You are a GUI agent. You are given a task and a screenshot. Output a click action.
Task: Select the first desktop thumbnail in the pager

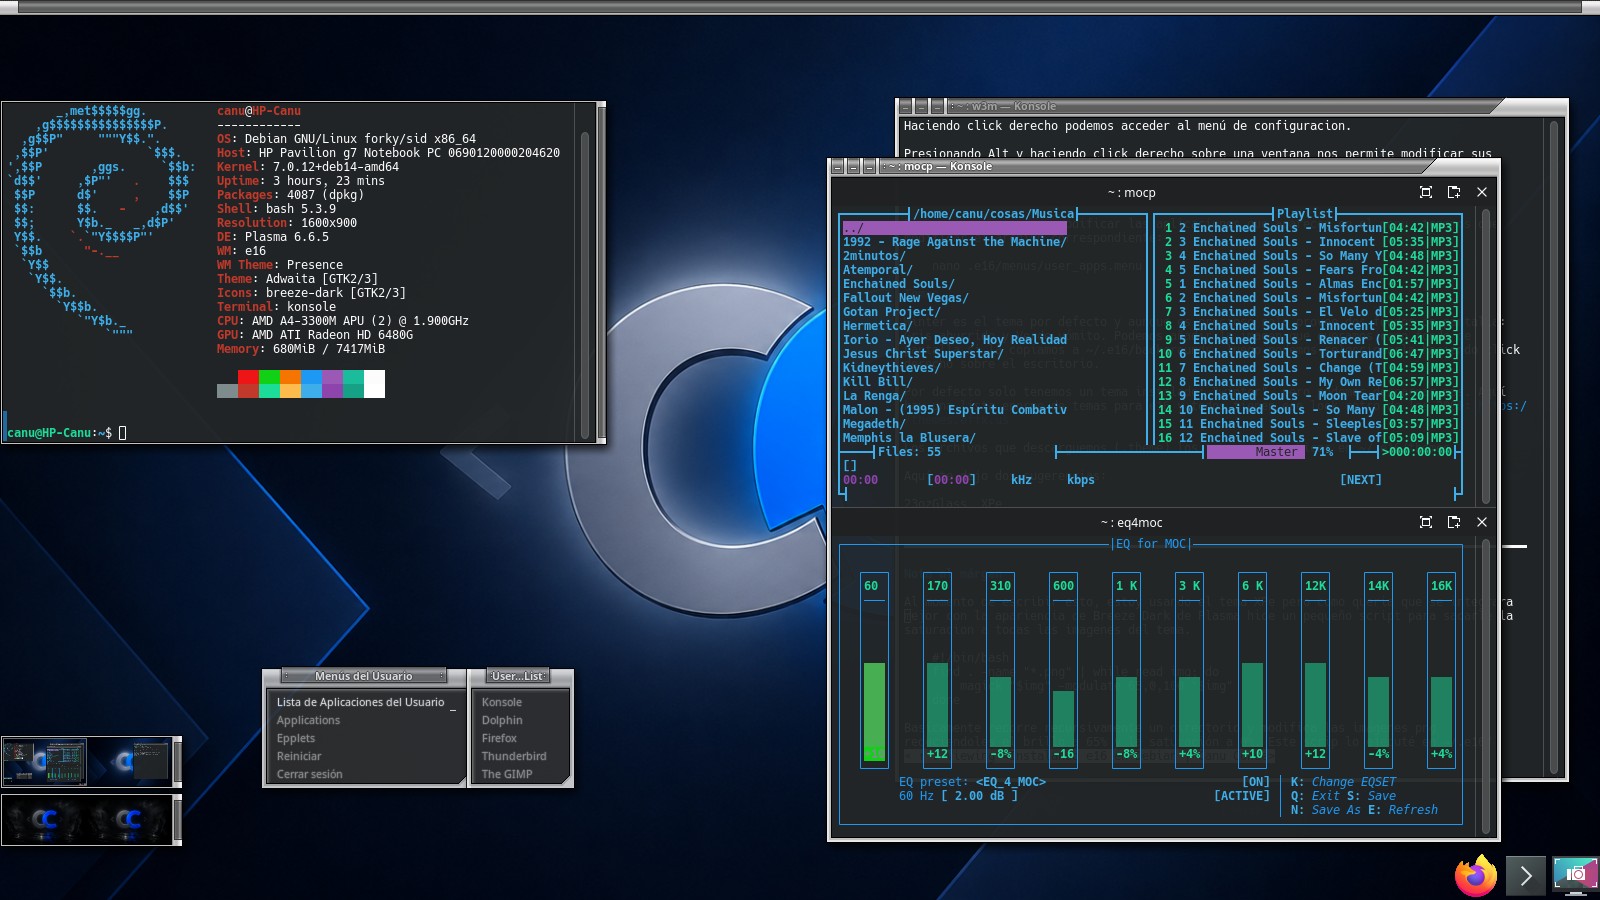pos(44,762)
